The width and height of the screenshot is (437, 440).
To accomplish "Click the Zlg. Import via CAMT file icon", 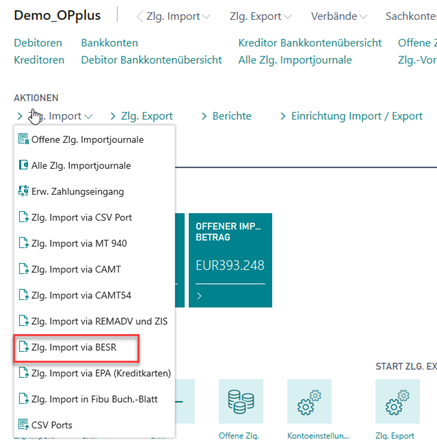I will tap(23, 269).
